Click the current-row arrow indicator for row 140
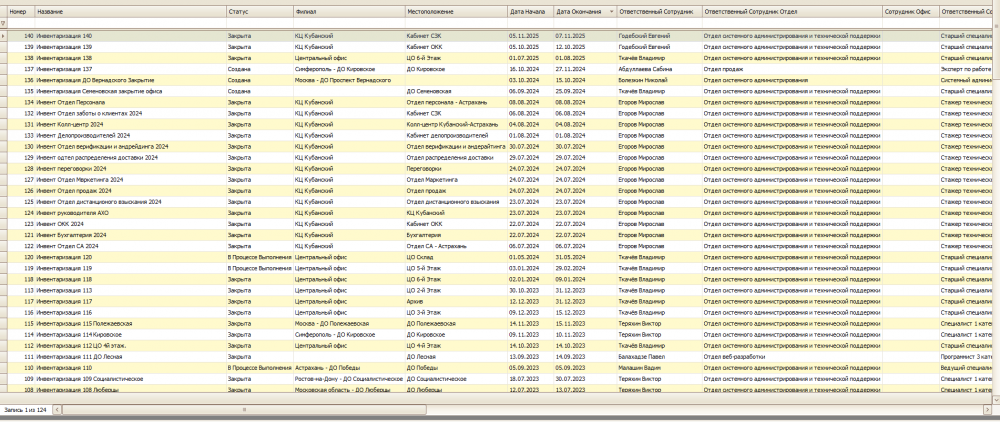 pyautogui.click(x=3, y=36)
